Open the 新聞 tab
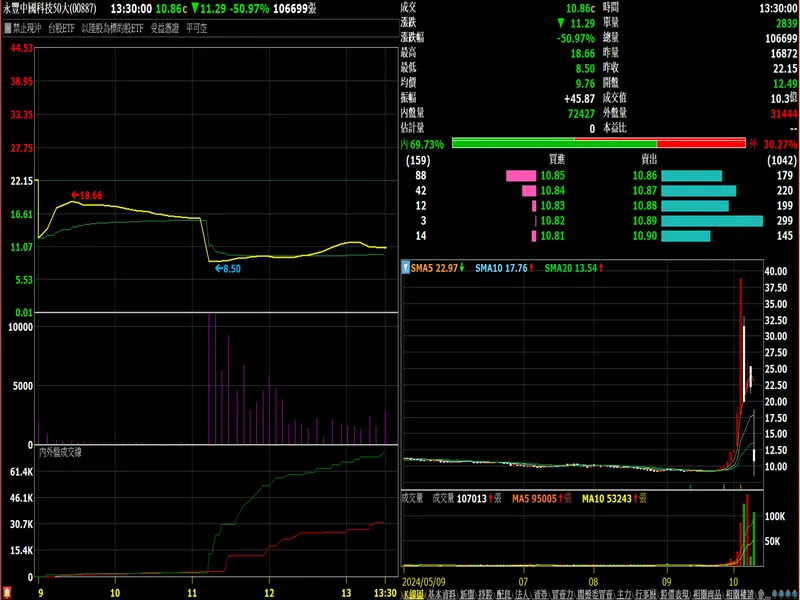Image resolution: width=800 pixels, height=600 pixels. 468,594
